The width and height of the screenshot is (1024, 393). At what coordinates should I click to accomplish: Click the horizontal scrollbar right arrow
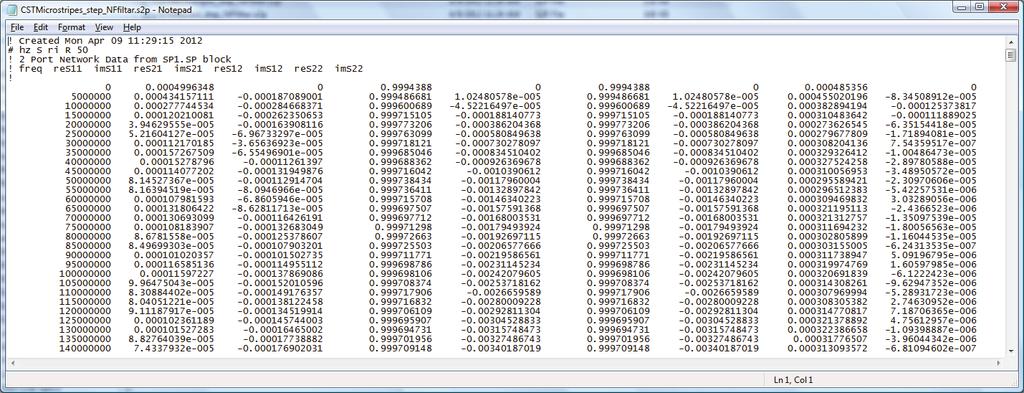coord(999,362)
